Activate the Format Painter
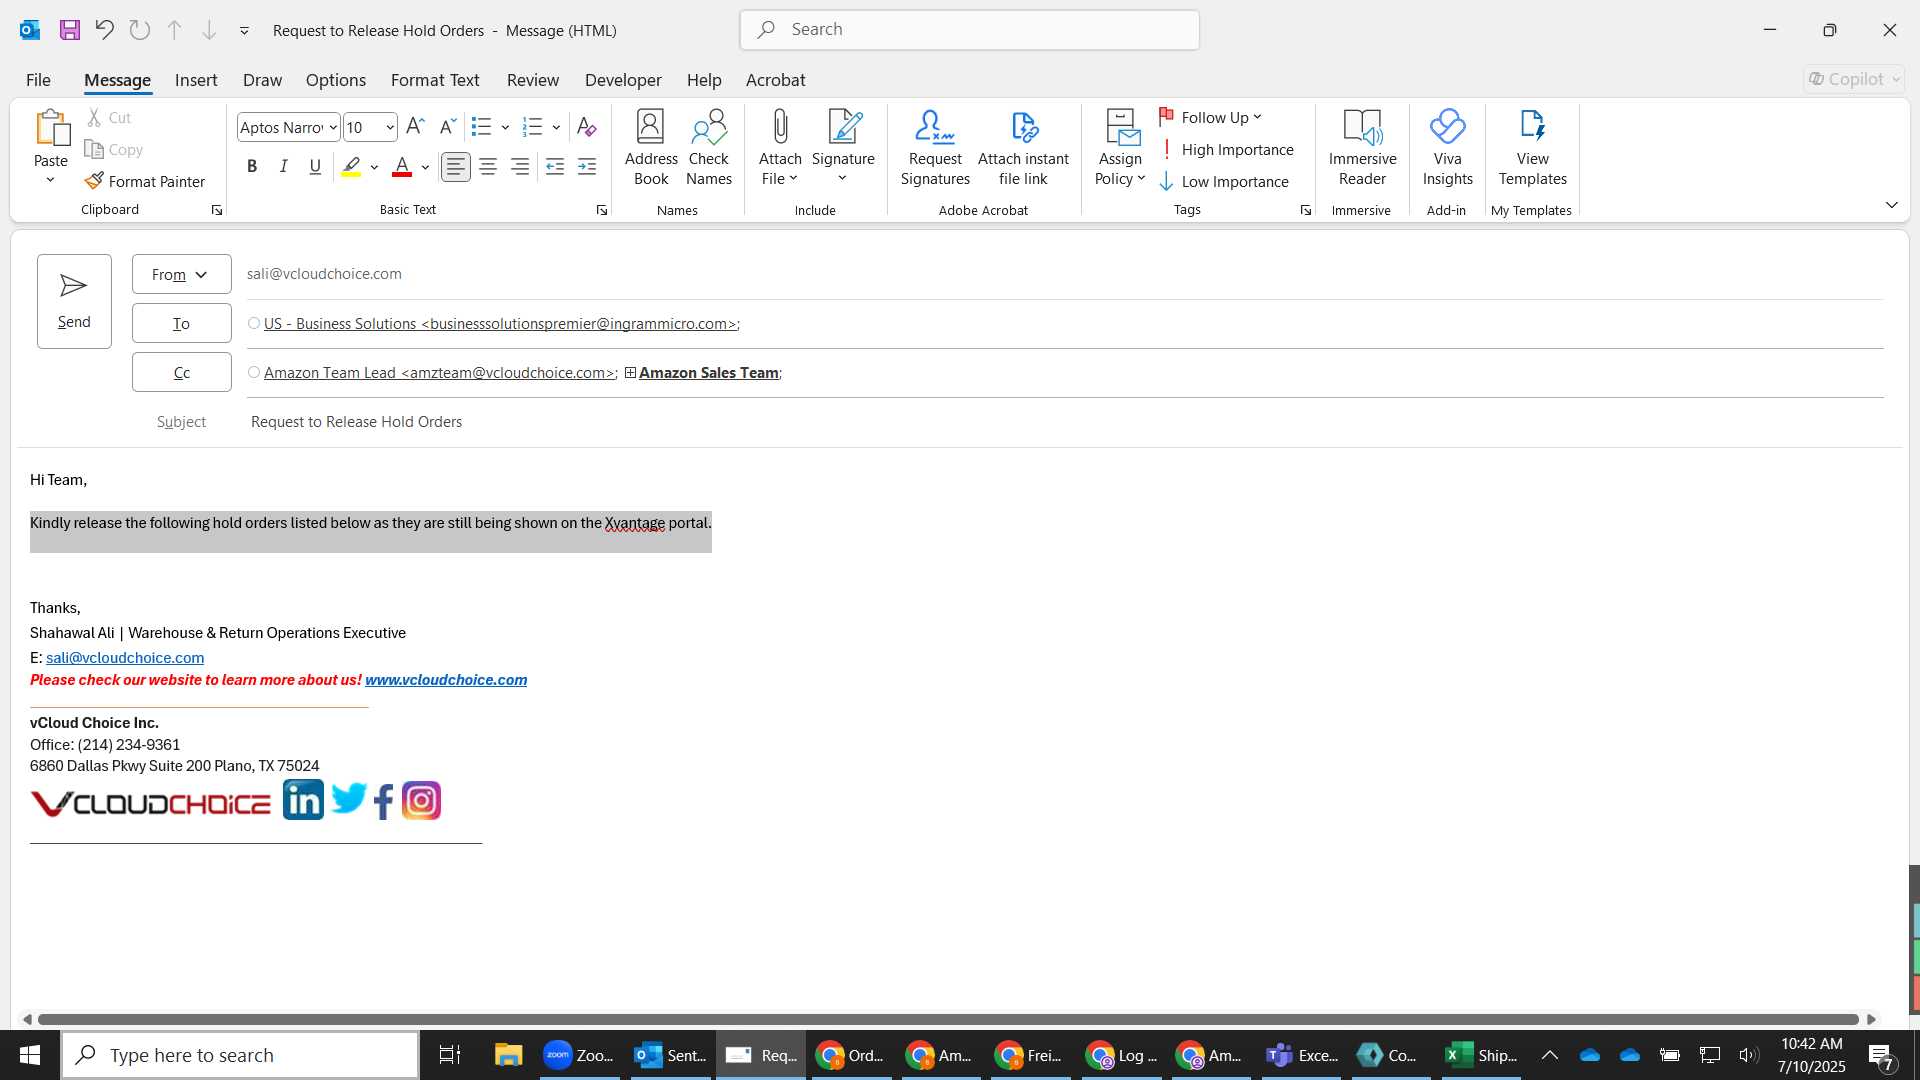1920x1080 pixels. point(145,181)
